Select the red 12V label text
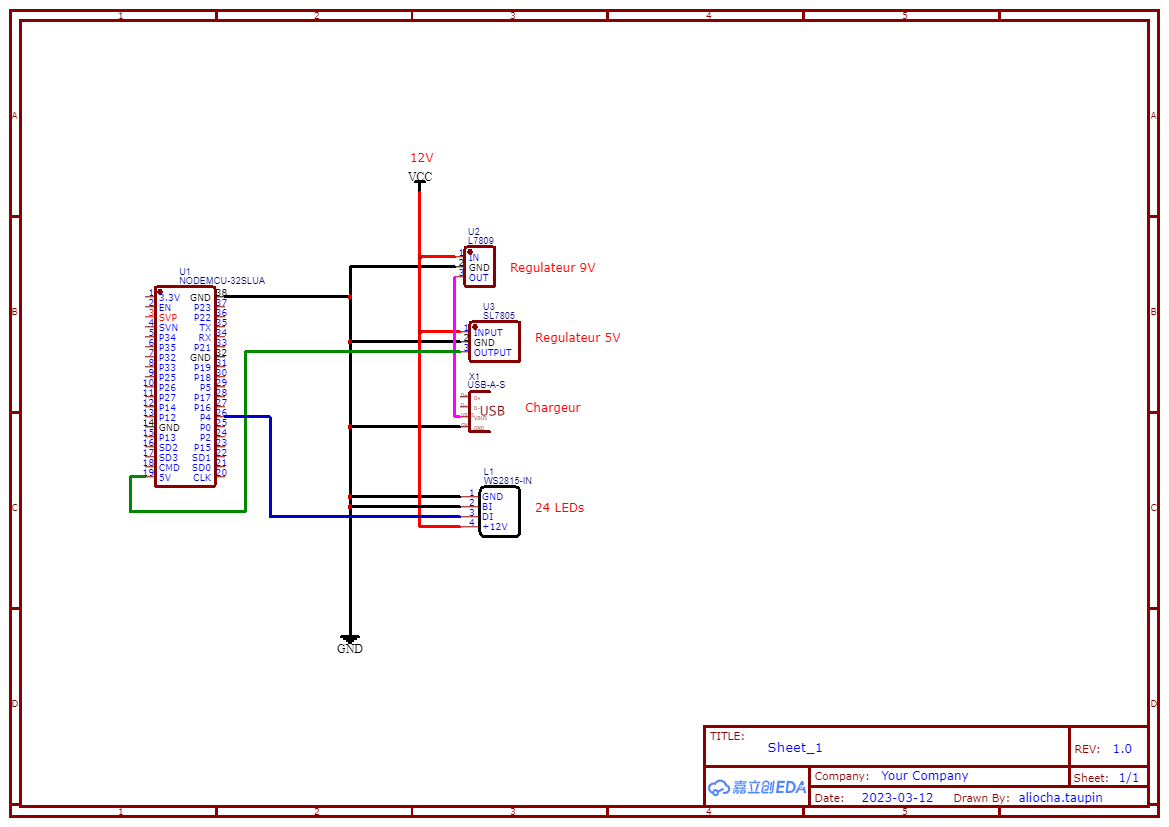Viewport: 1169px width, 827px height. pyautogui.click(x=421, y=157)
